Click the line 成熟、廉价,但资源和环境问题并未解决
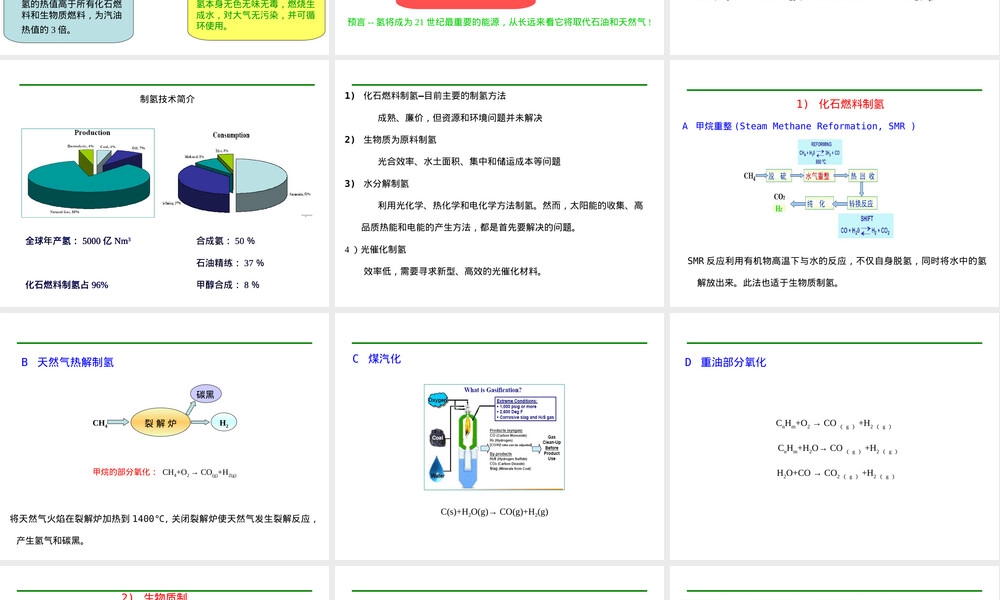 pos(460,118)
